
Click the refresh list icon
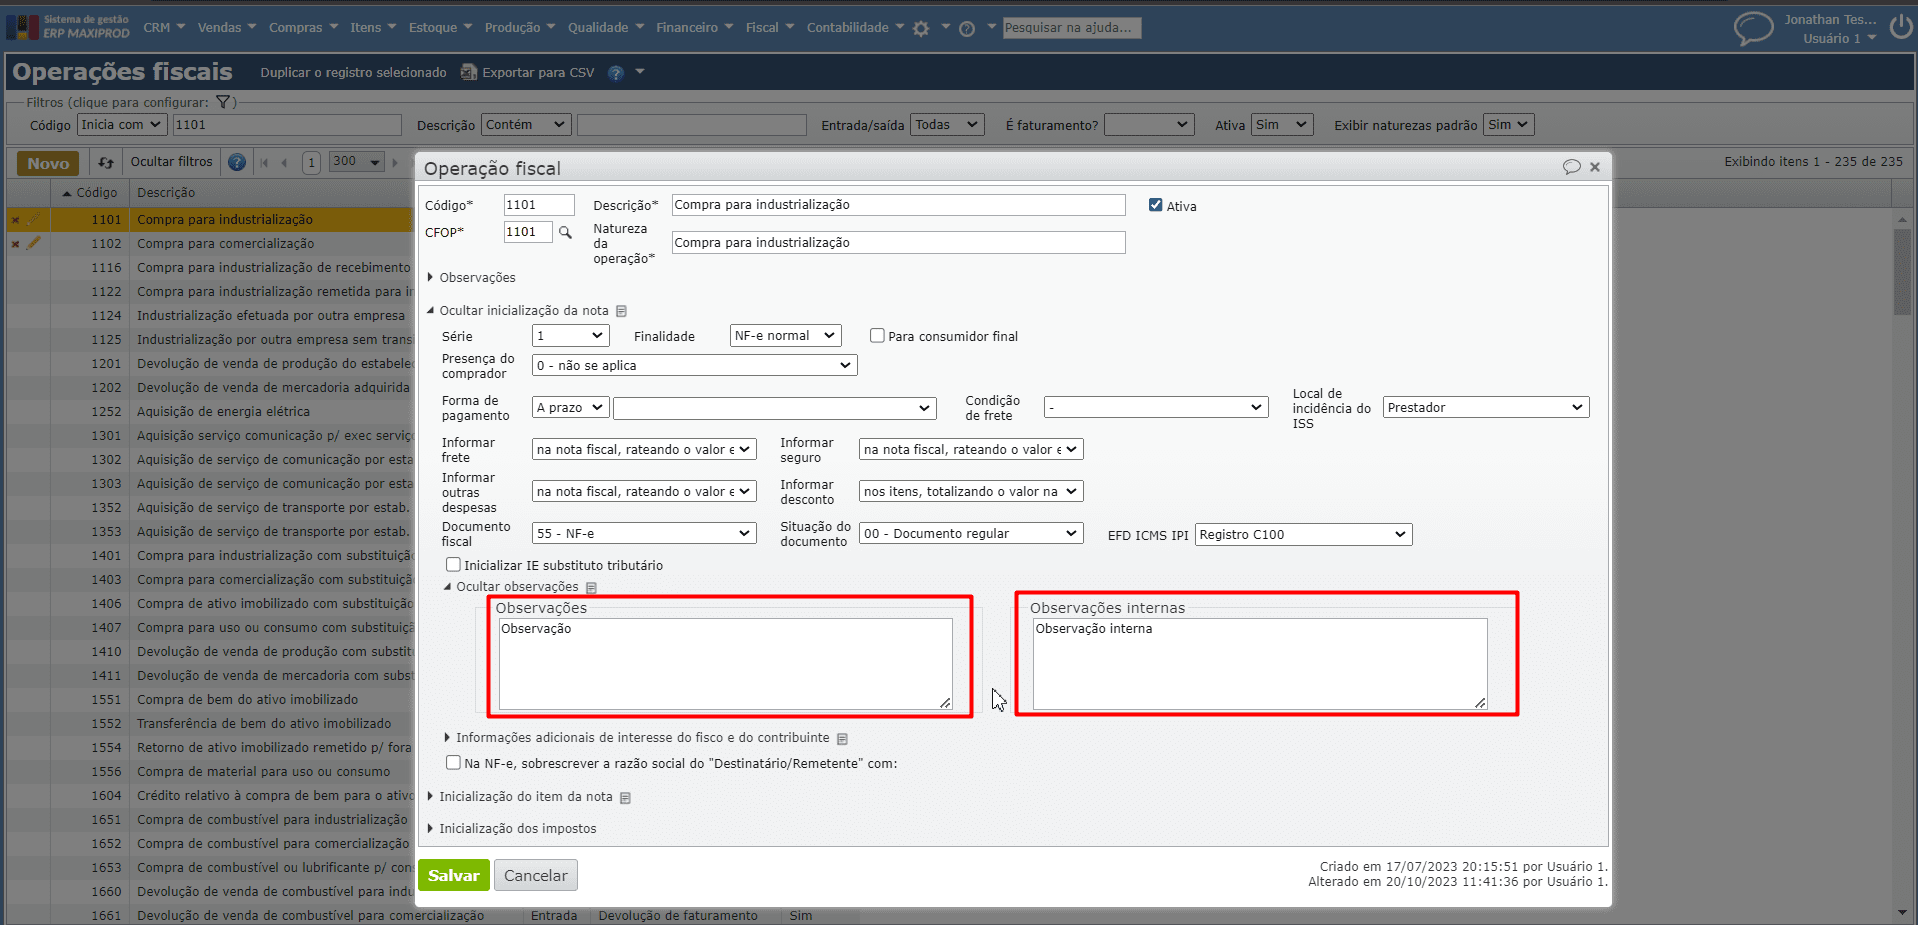point(106,162)
